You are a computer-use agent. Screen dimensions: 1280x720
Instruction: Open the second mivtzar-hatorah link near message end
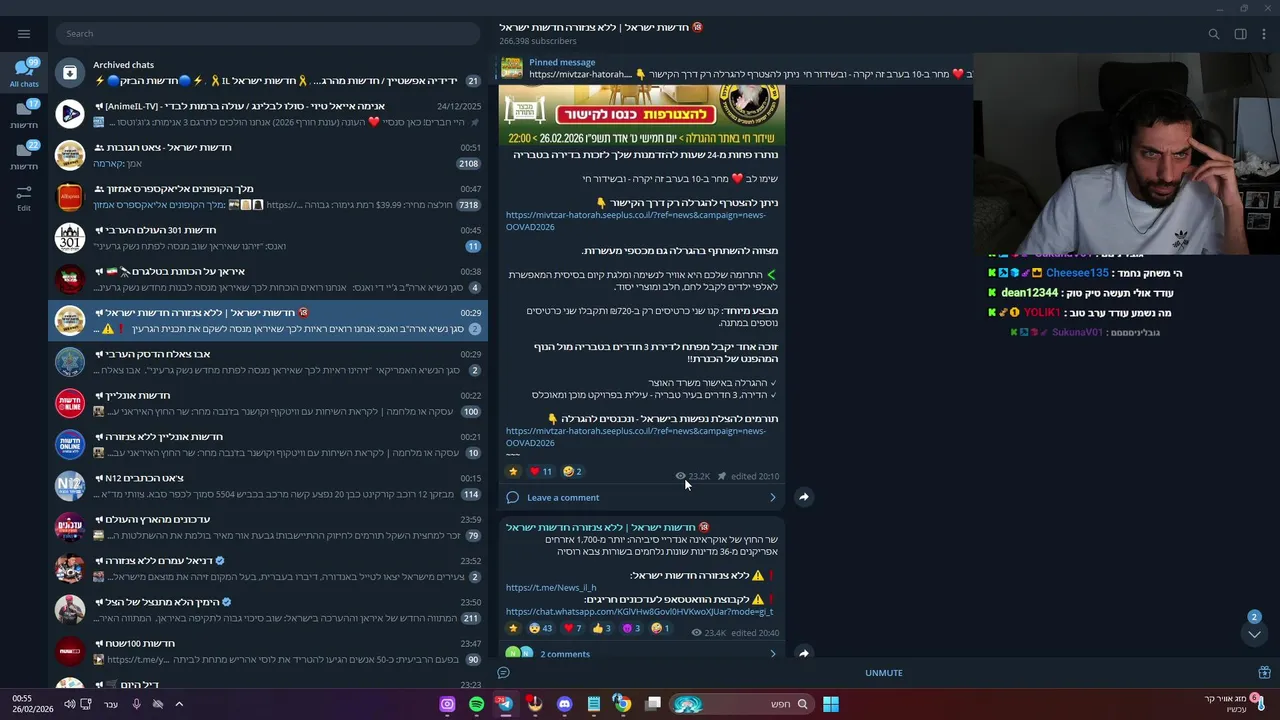[635, 437]
